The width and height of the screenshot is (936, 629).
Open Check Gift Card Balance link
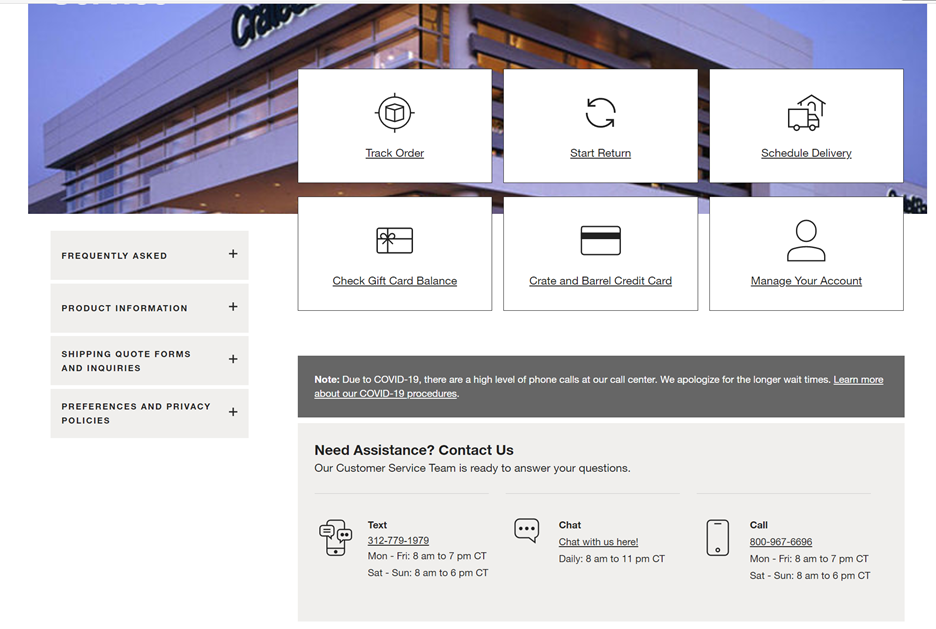tap(395, 281)
